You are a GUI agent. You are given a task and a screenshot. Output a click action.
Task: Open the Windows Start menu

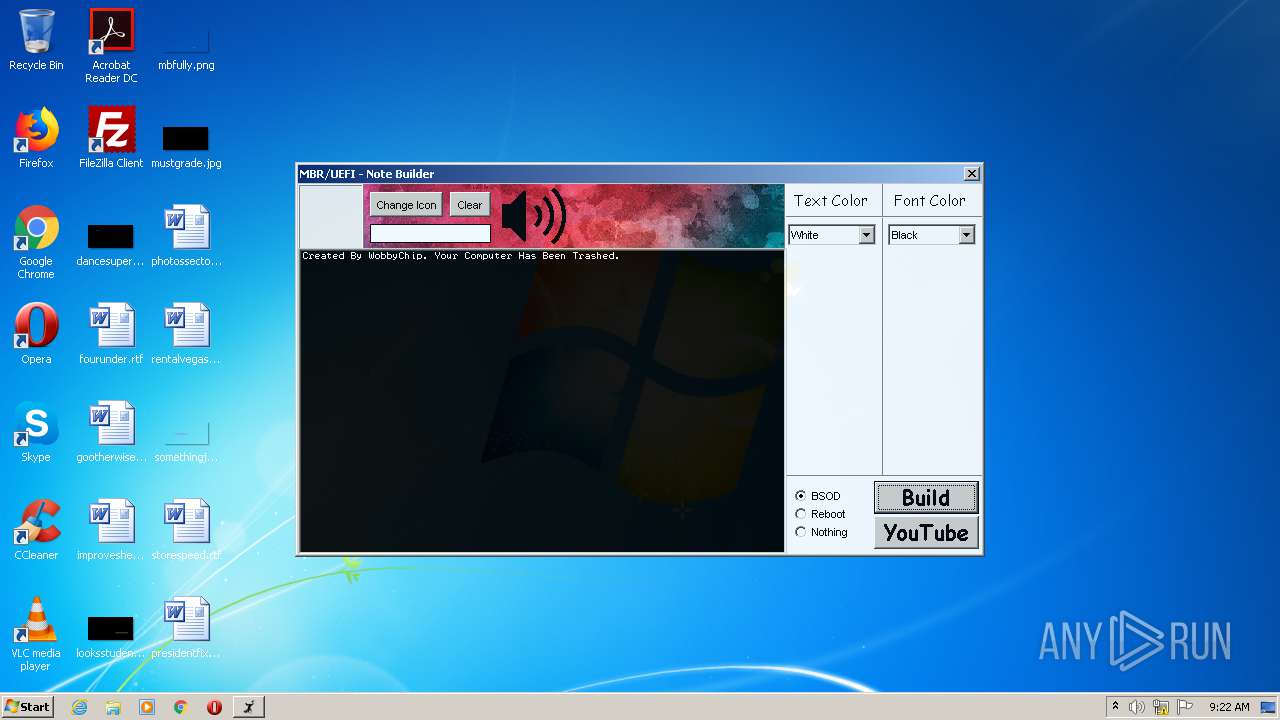pos(27,707)
